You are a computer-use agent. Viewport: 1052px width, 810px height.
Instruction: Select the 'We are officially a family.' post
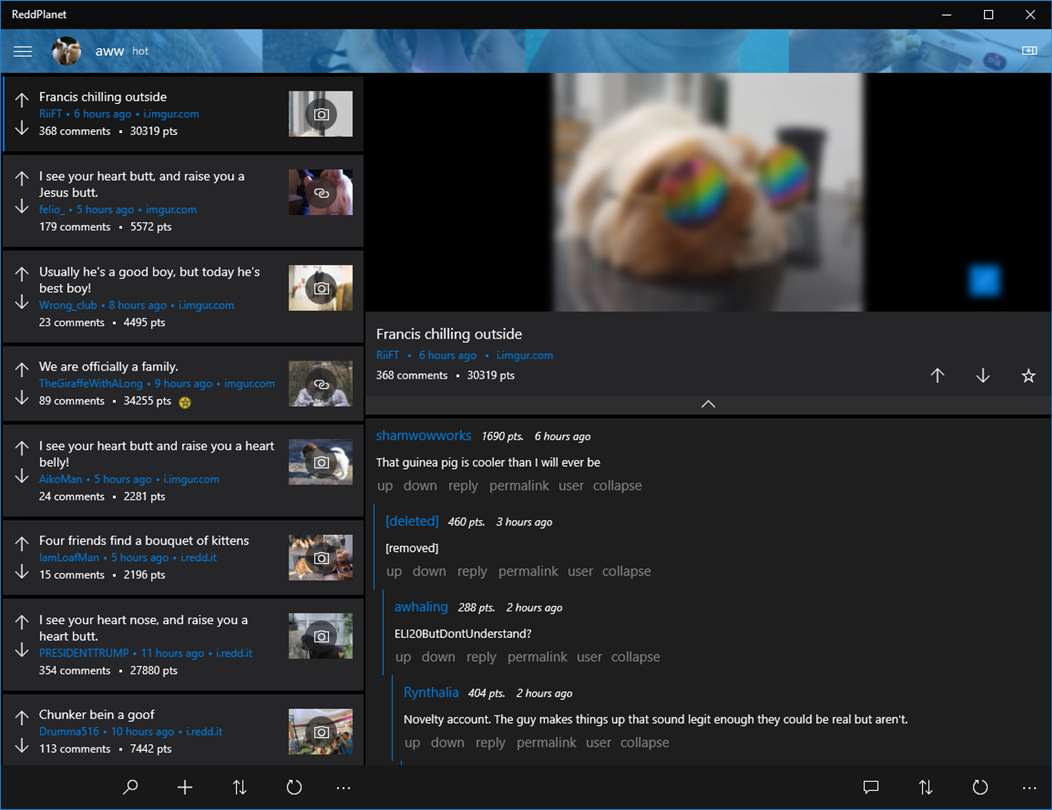(x=183, y=384)
